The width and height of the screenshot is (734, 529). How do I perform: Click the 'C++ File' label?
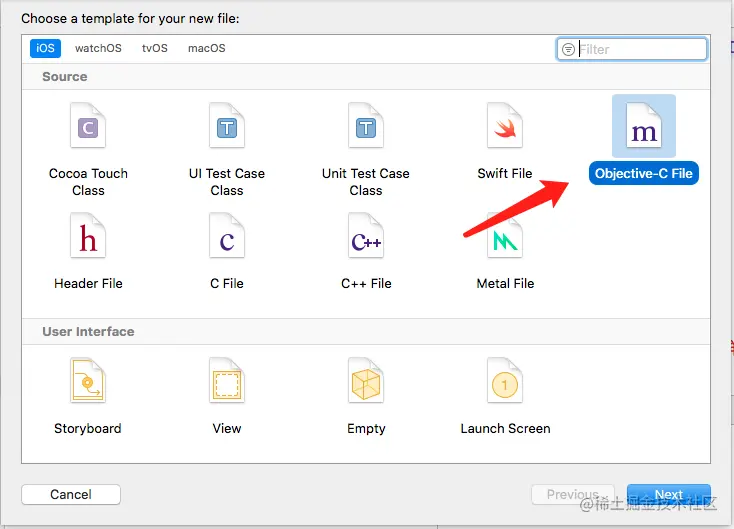click(x=366, y=283)
